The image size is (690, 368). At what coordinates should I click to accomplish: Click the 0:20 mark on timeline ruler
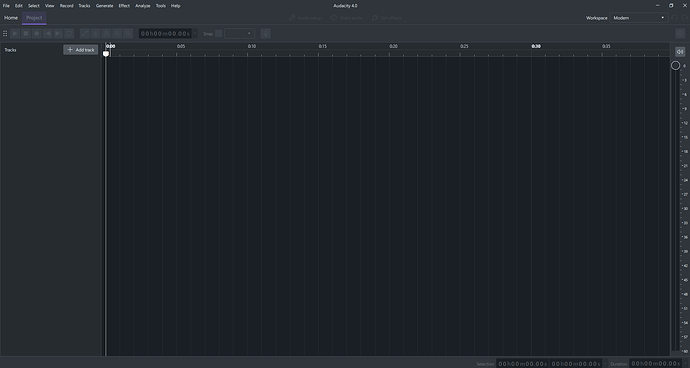click(393, 46)
